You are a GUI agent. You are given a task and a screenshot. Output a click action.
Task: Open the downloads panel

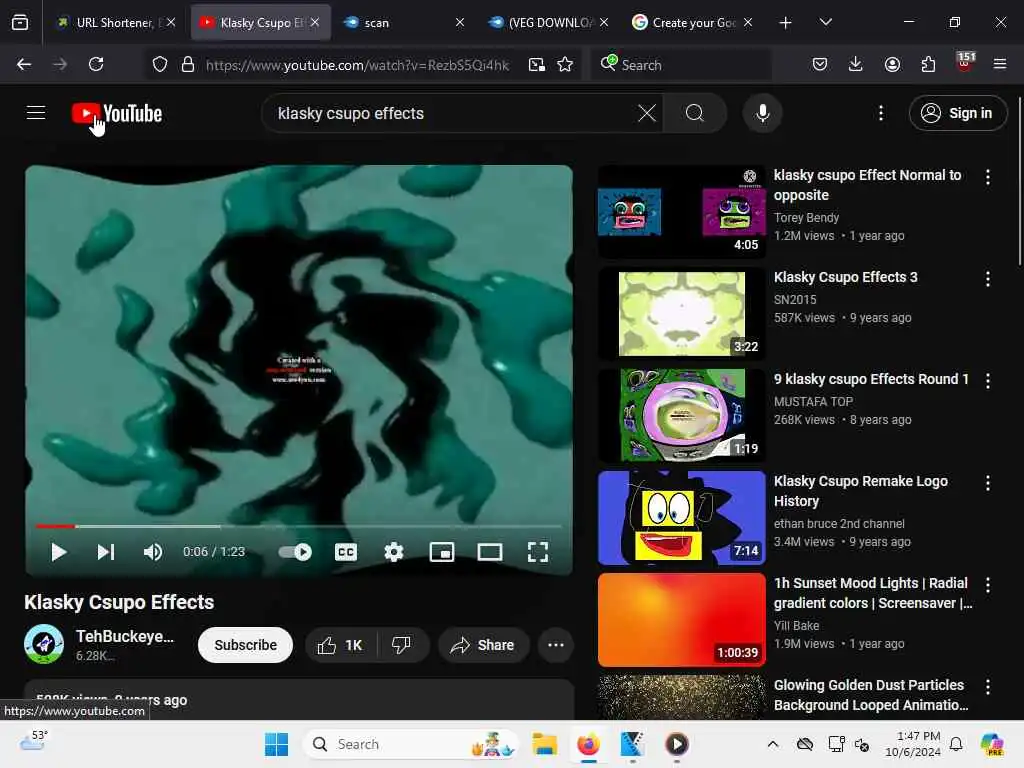coord(856,64)
